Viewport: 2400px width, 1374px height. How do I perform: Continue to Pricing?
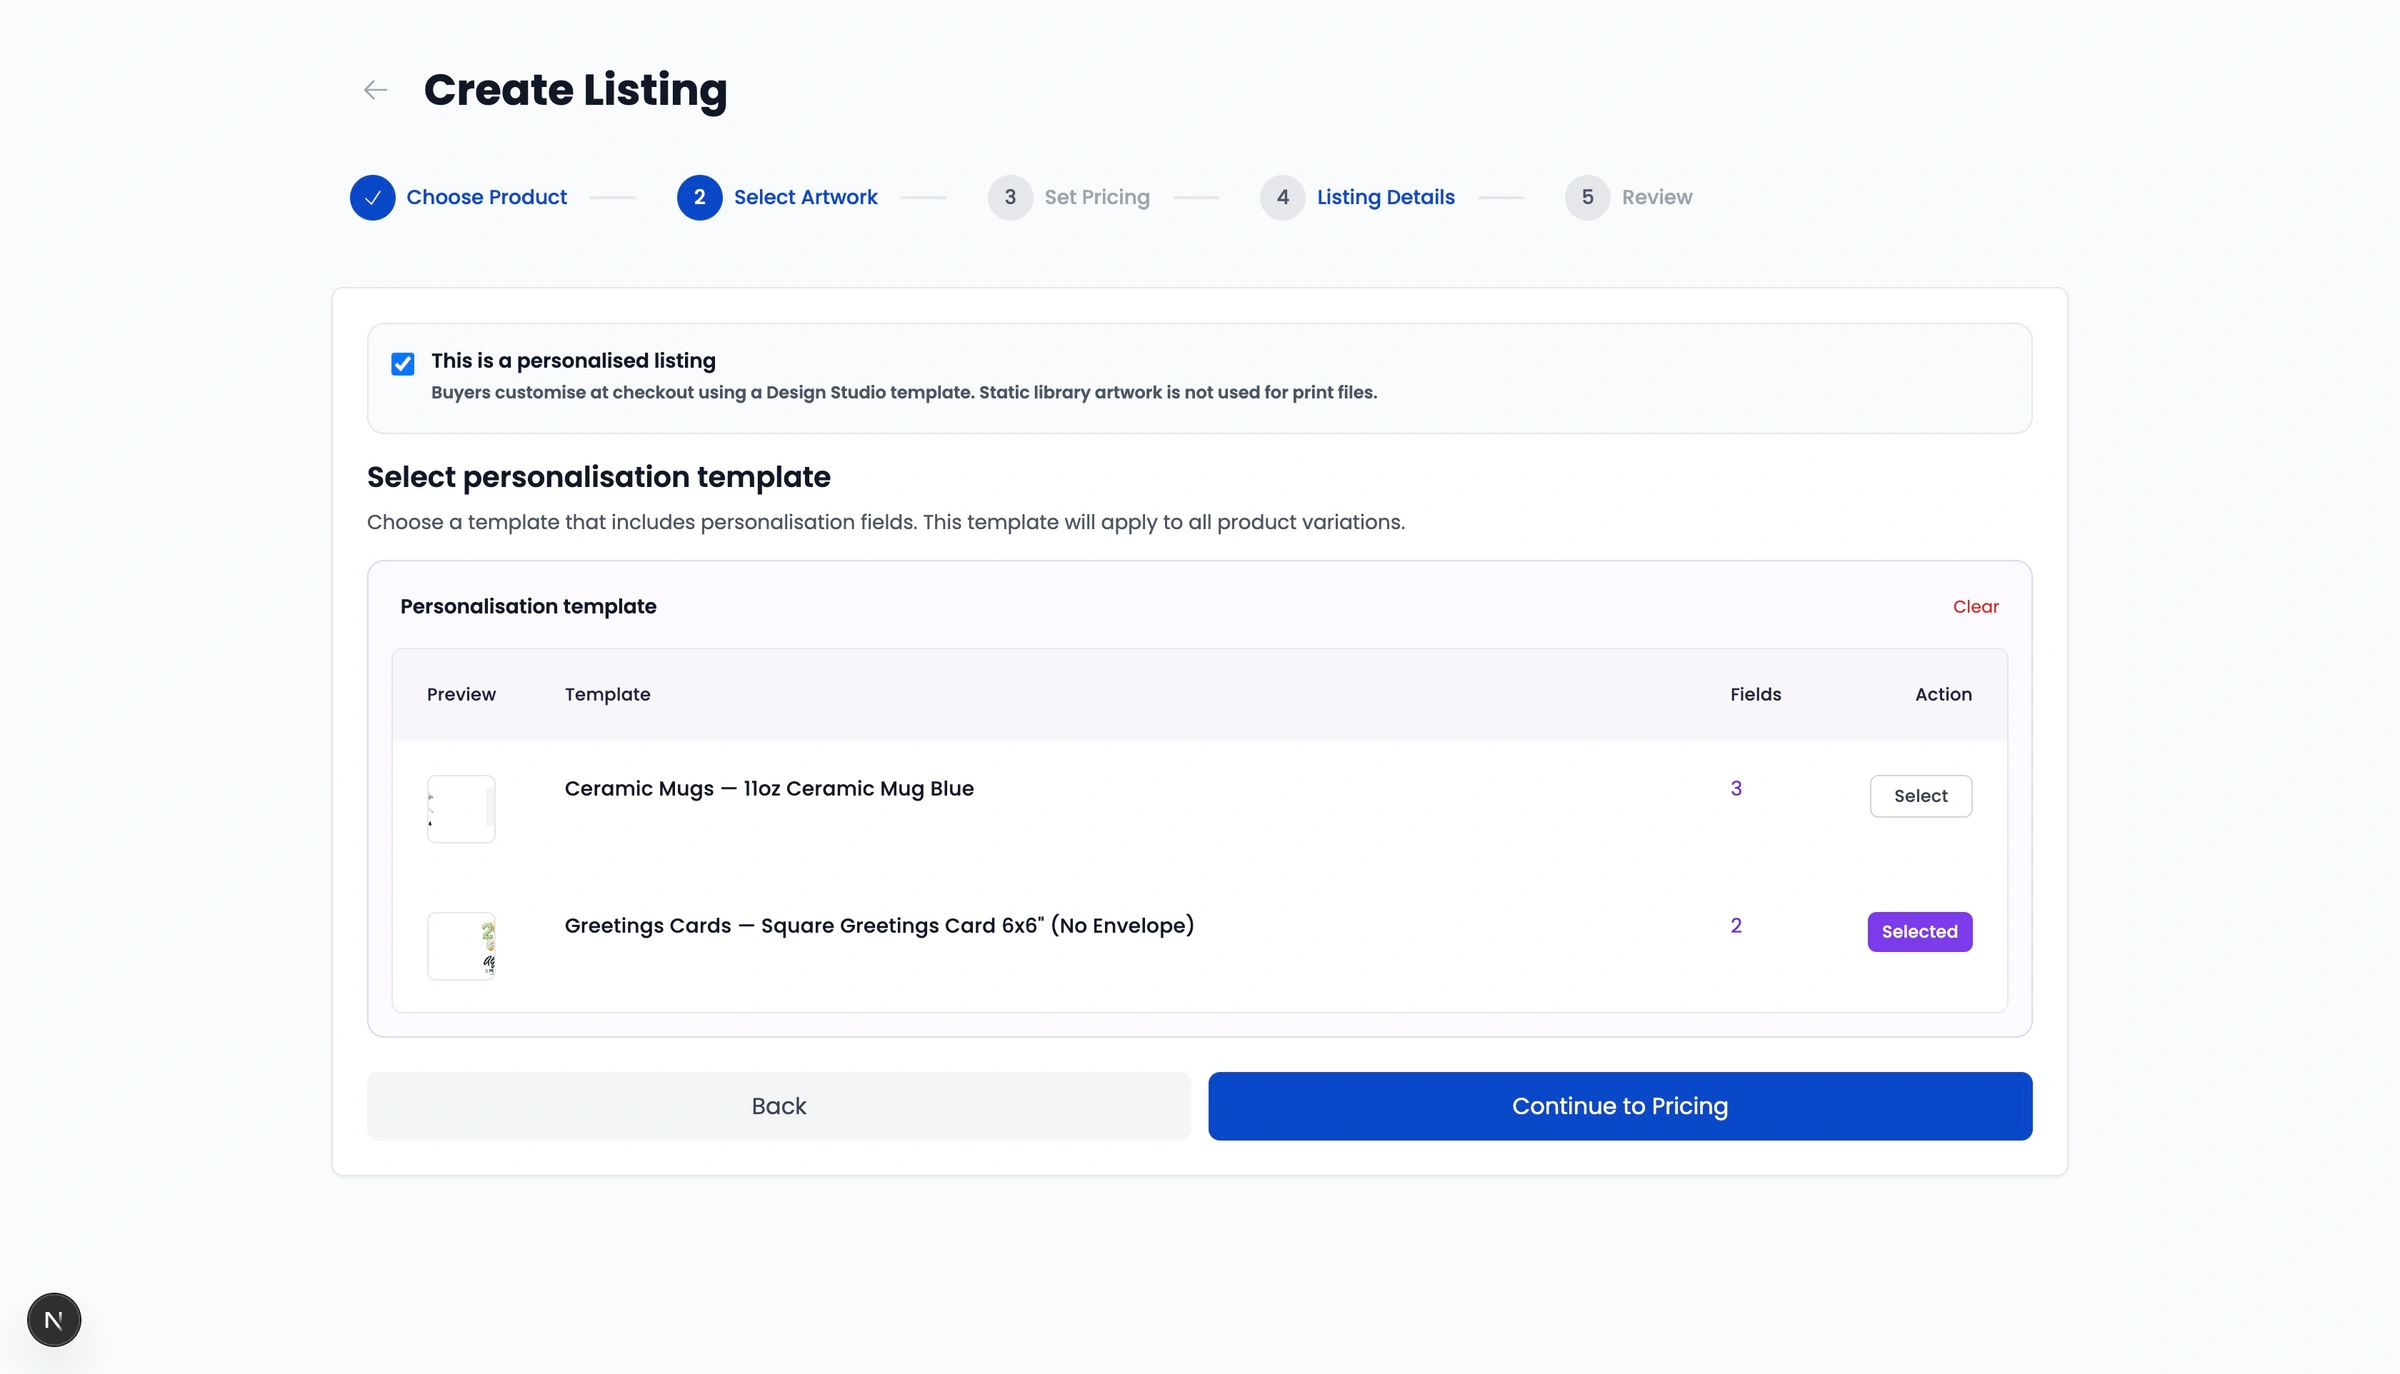coord(1619,1106)
